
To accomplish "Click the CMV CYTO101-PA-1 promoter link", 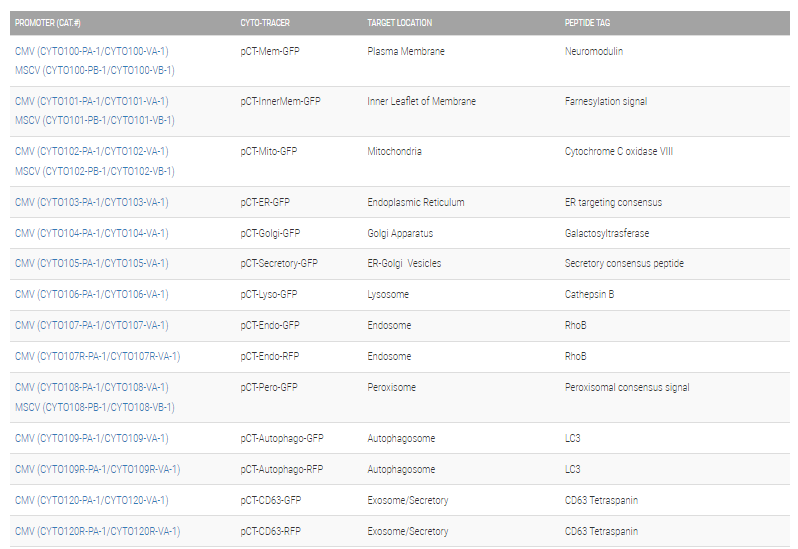I will click(92, 101).
